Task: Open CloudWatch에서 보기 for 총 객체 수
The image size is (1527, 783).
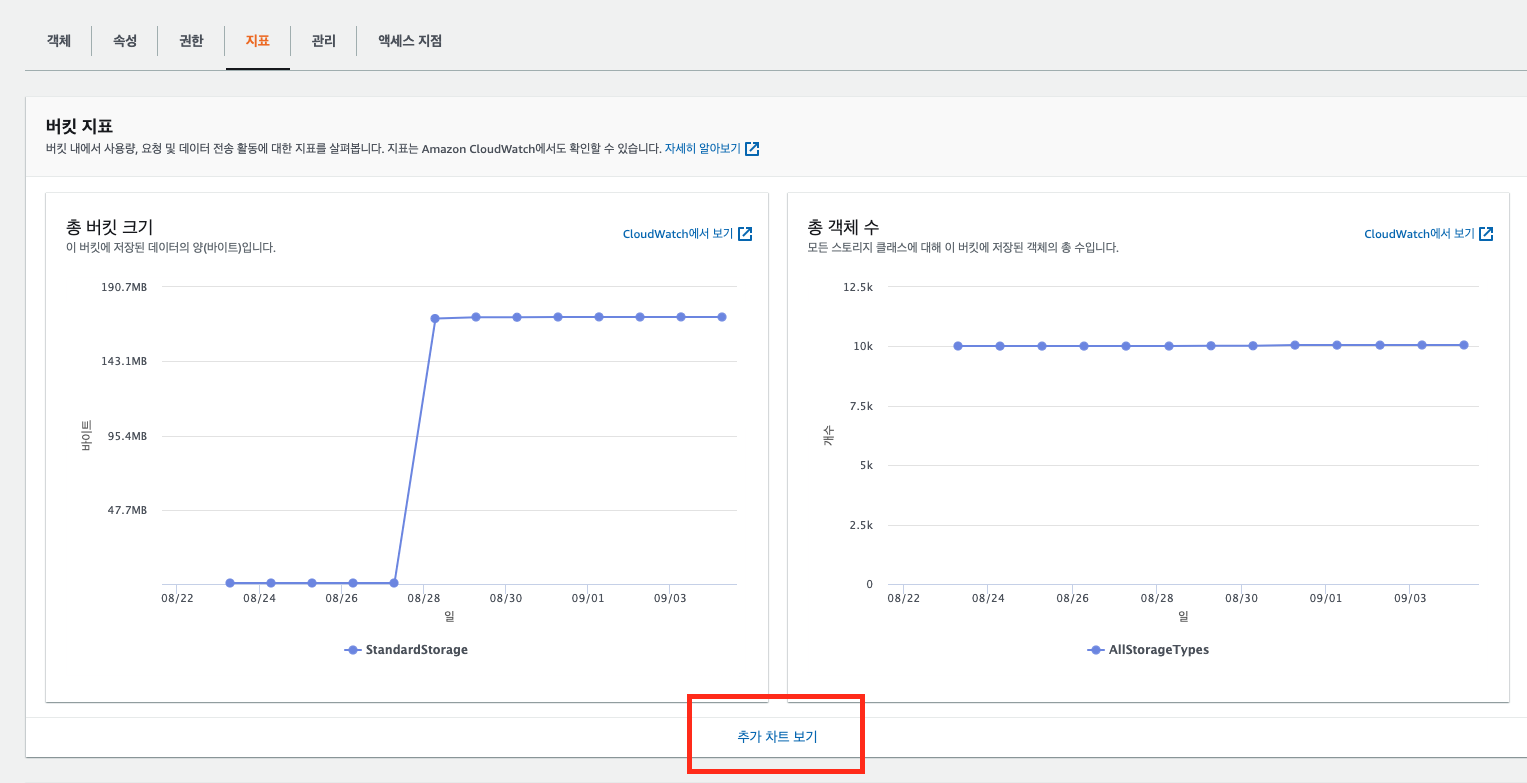Action: pos(1419,234)
